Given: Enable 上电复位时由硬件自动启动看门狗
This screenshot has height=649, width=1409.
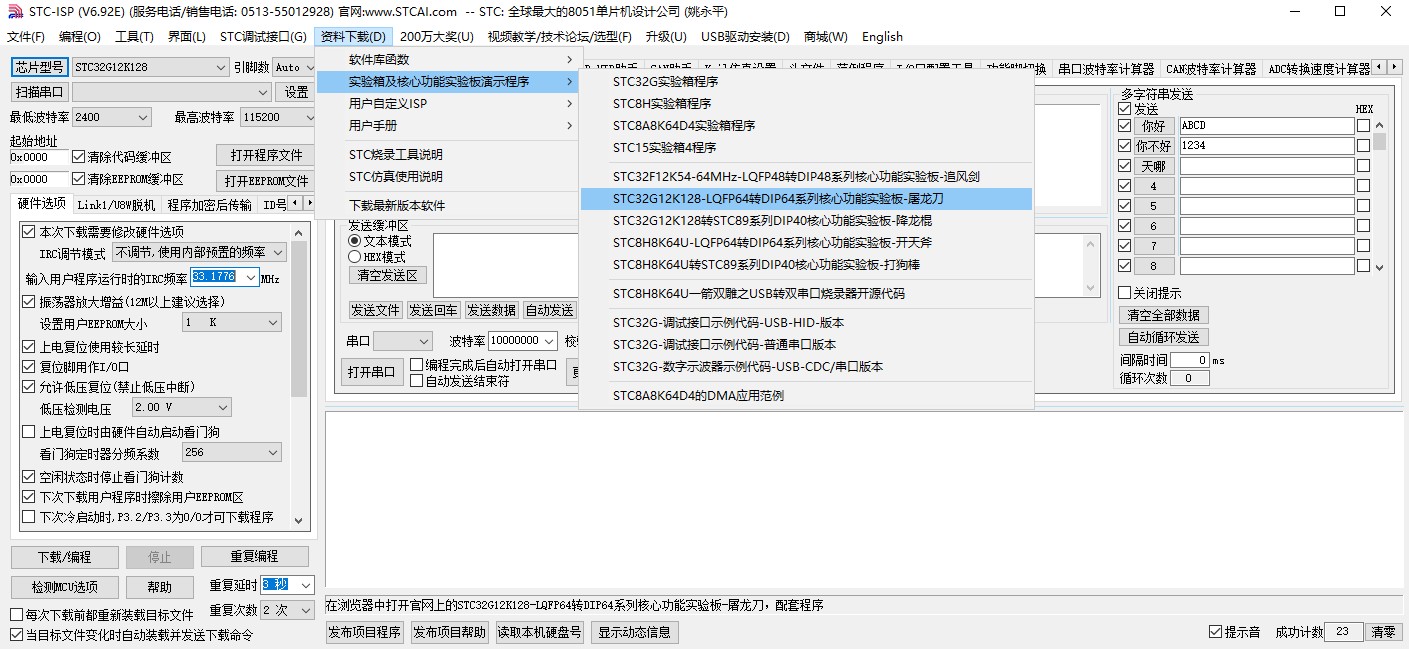Looking at the screenshot, I should coord(28,432).
